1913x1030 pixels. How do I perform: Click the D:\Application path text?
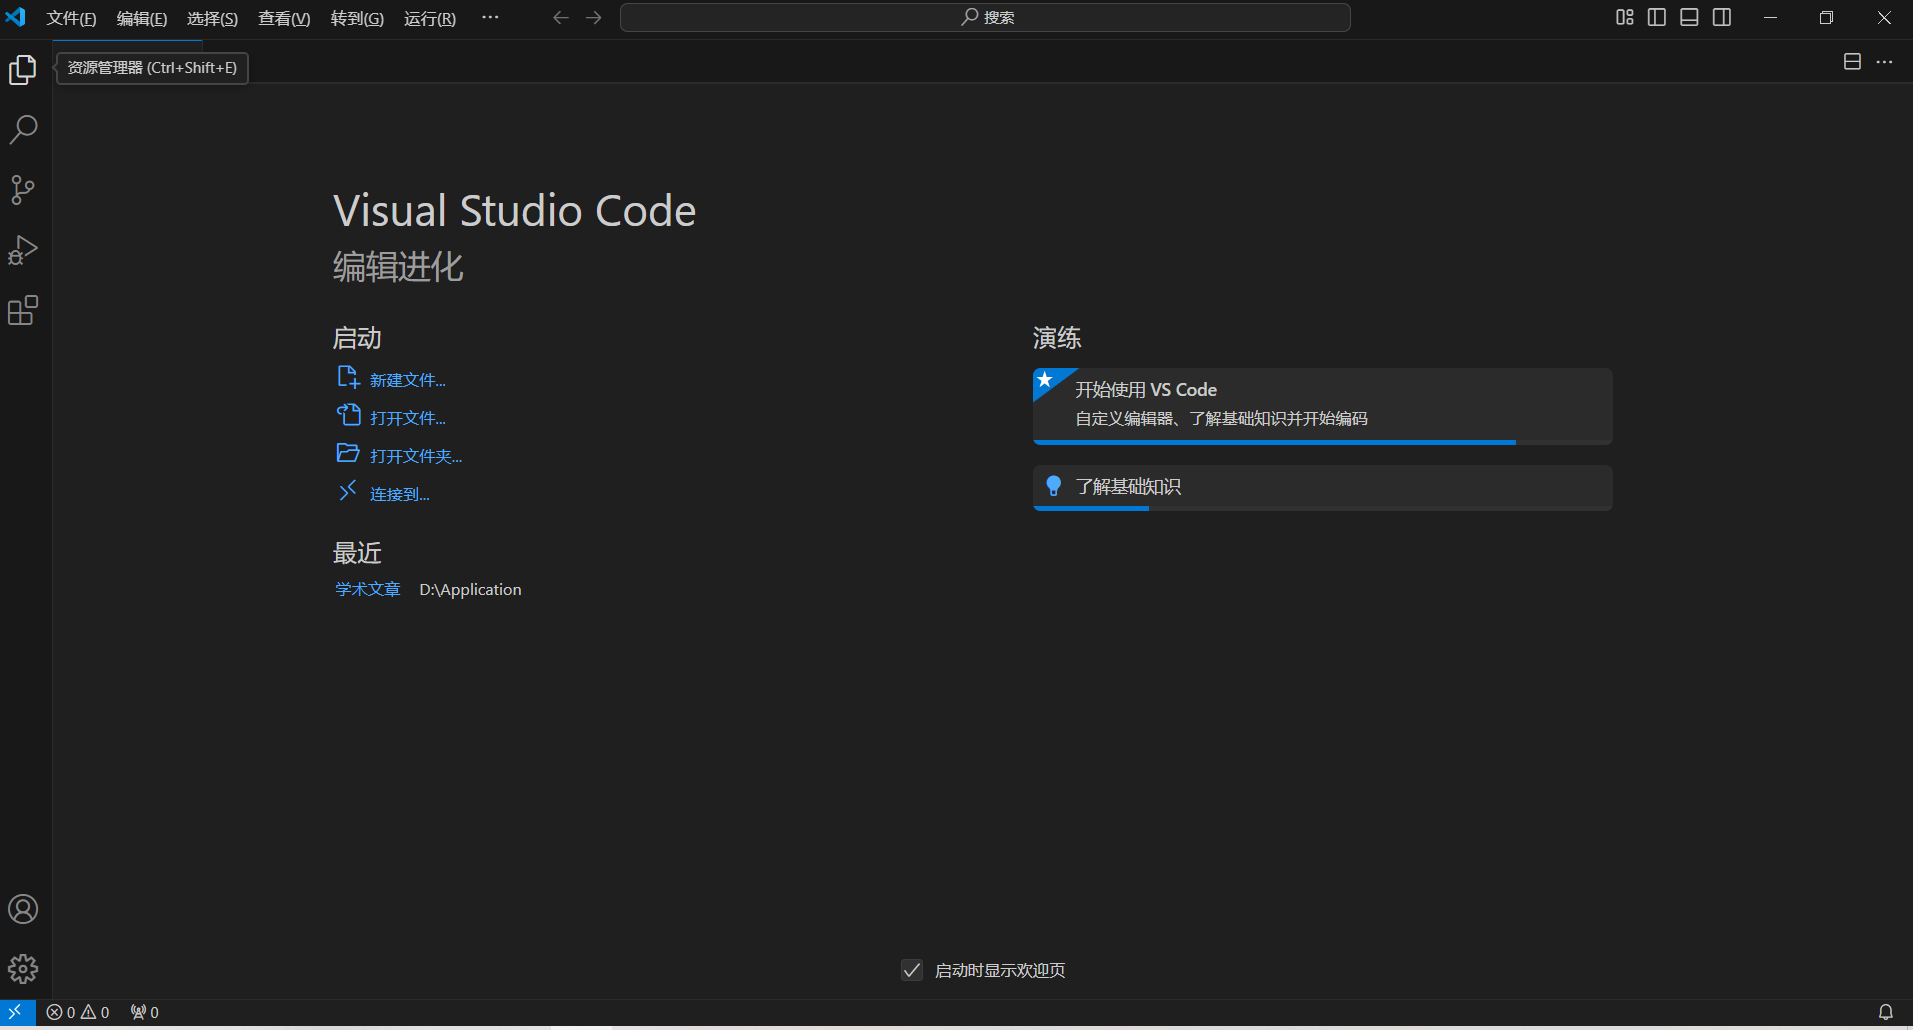tap(470, 590)
